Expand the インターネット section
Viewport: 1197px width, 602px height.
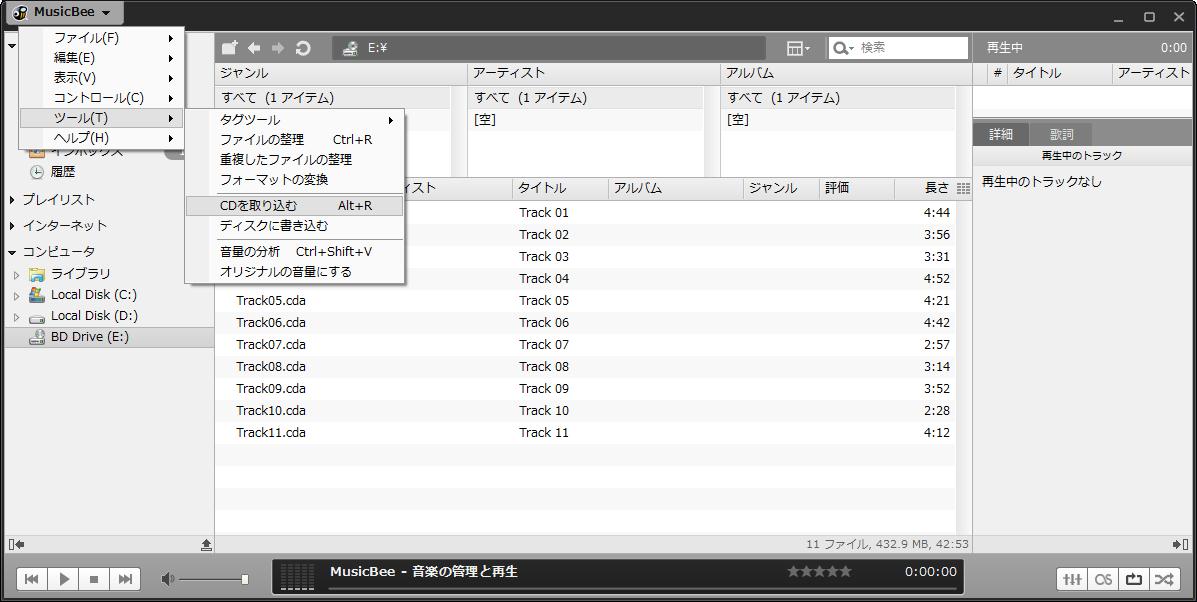tap(12, 226)
